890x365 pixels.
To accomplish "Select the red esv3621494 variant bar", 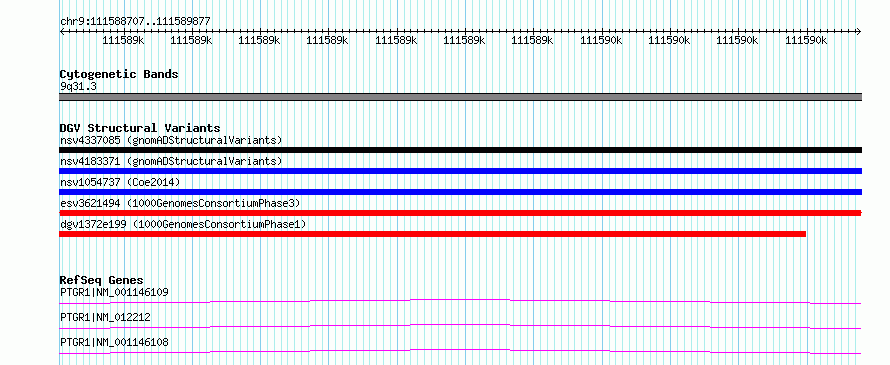I will [460, 213].
